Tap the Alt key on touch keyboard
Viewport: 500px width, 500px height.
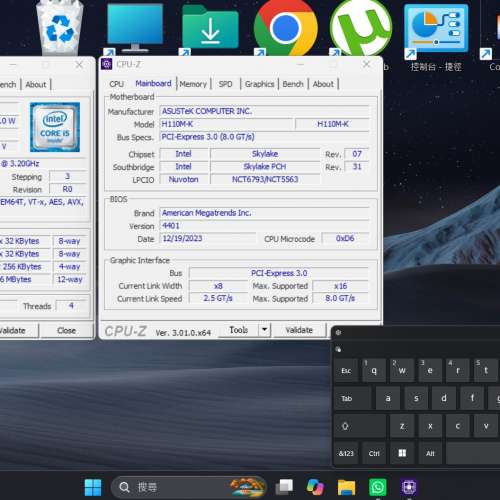pyautogui.click(x=430, y=453)
